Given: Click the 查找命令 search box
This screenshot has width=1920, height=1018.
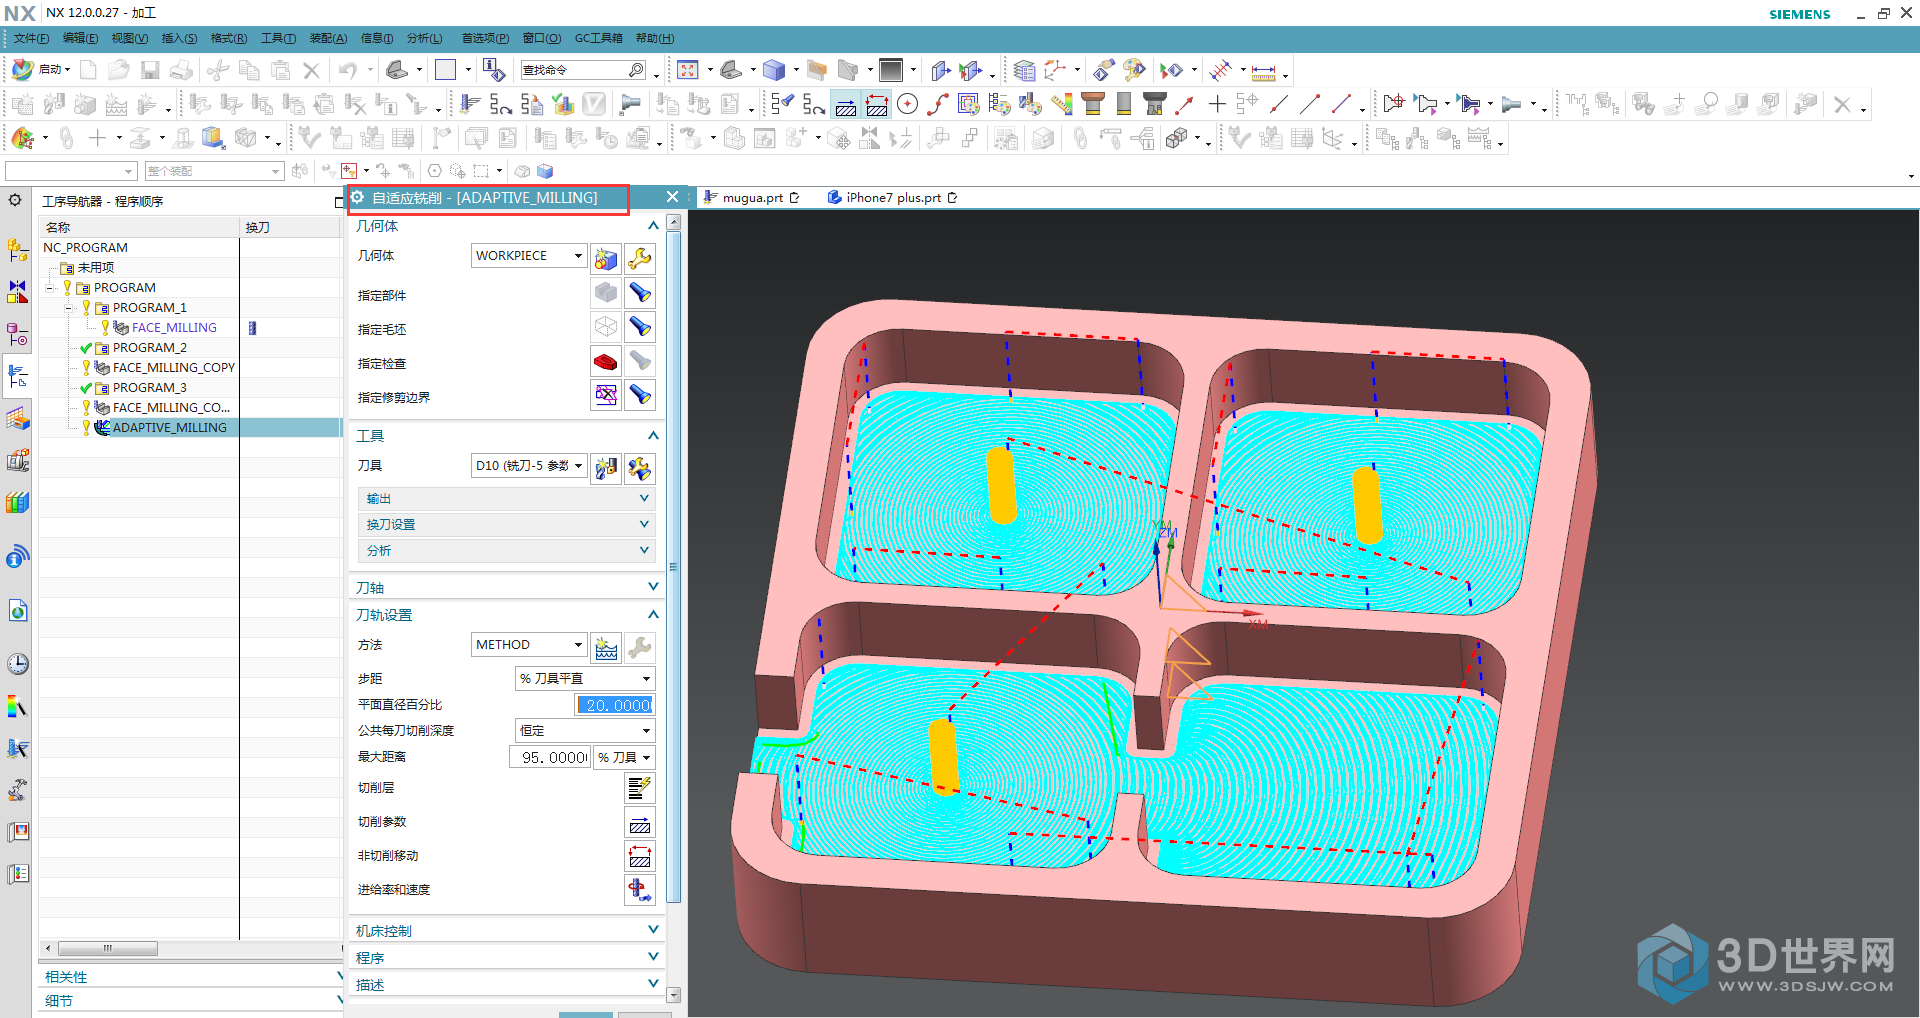Looking at the screenshot, I should point(574,70).
